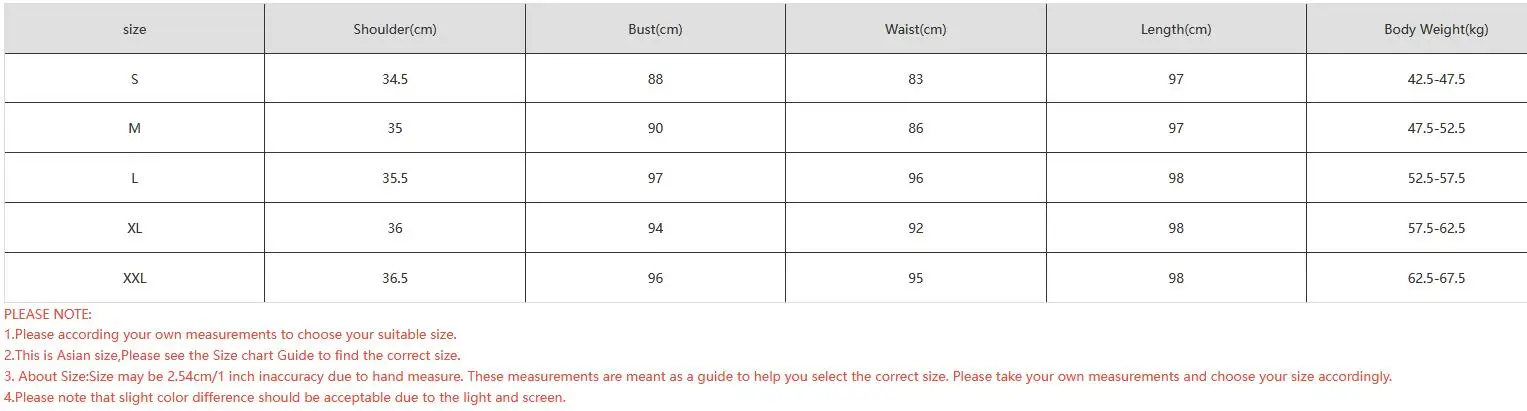
Task: Select the S size row label
Action: pyautogui.click(x=134, y=79)
